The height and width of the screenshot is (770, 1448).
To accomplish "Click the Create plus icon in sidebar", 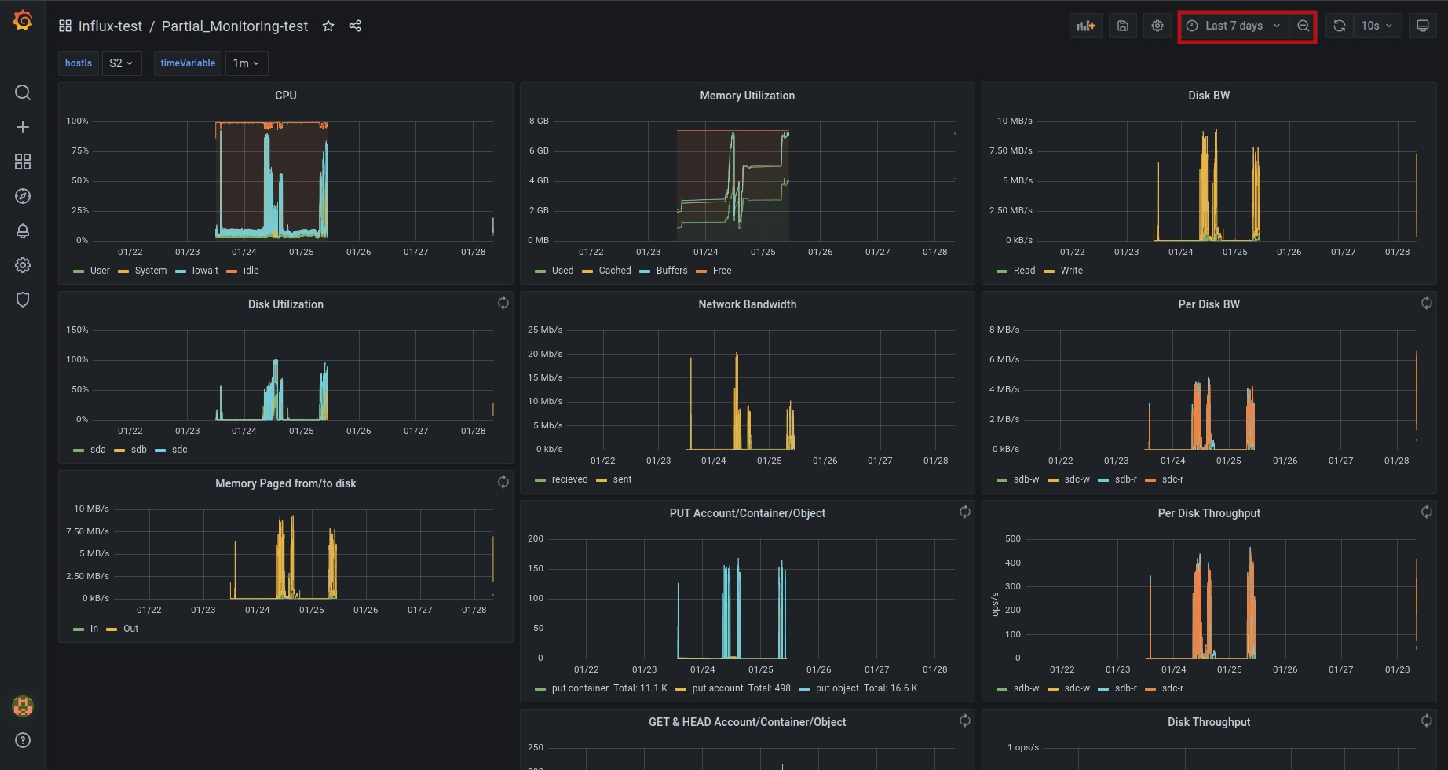I will 23,127.
